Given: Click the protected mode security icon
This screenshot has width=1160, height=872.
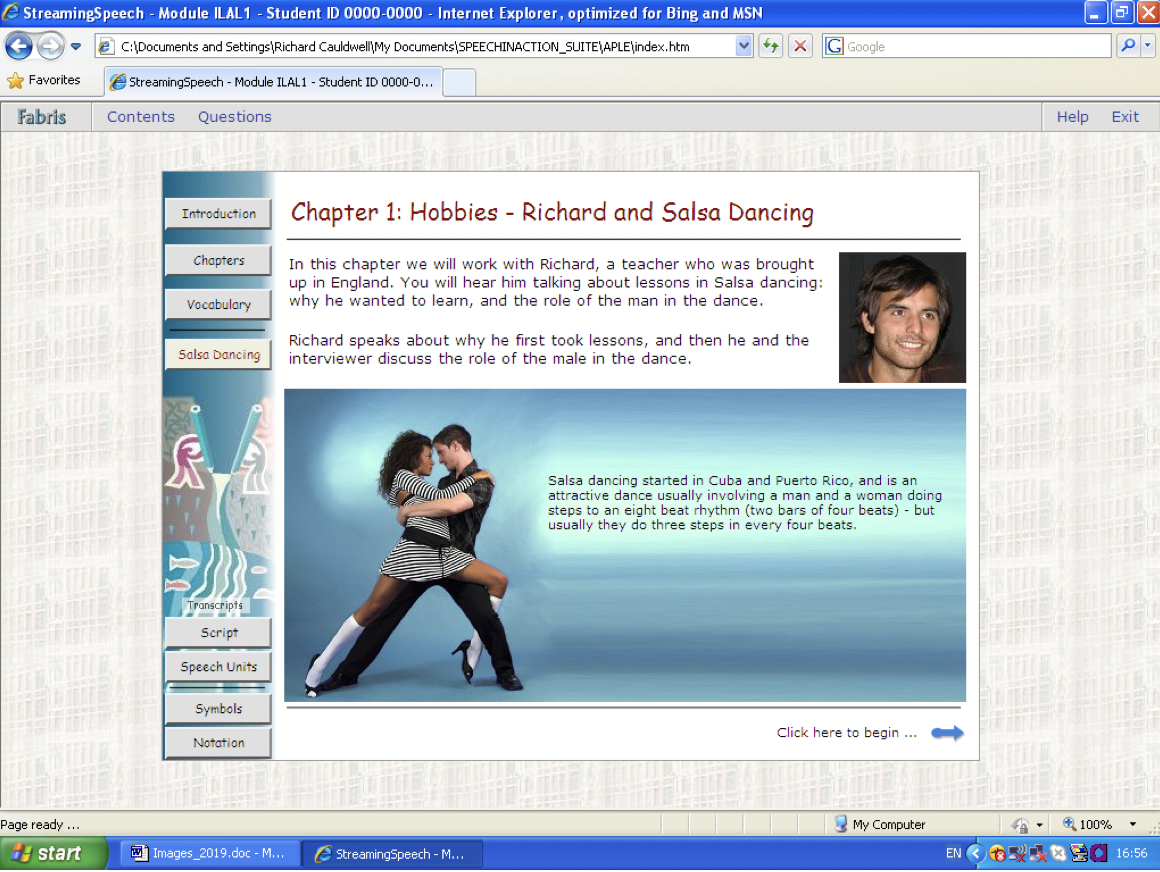Looking at the screenshot, I should click(x=1020, y=825).
